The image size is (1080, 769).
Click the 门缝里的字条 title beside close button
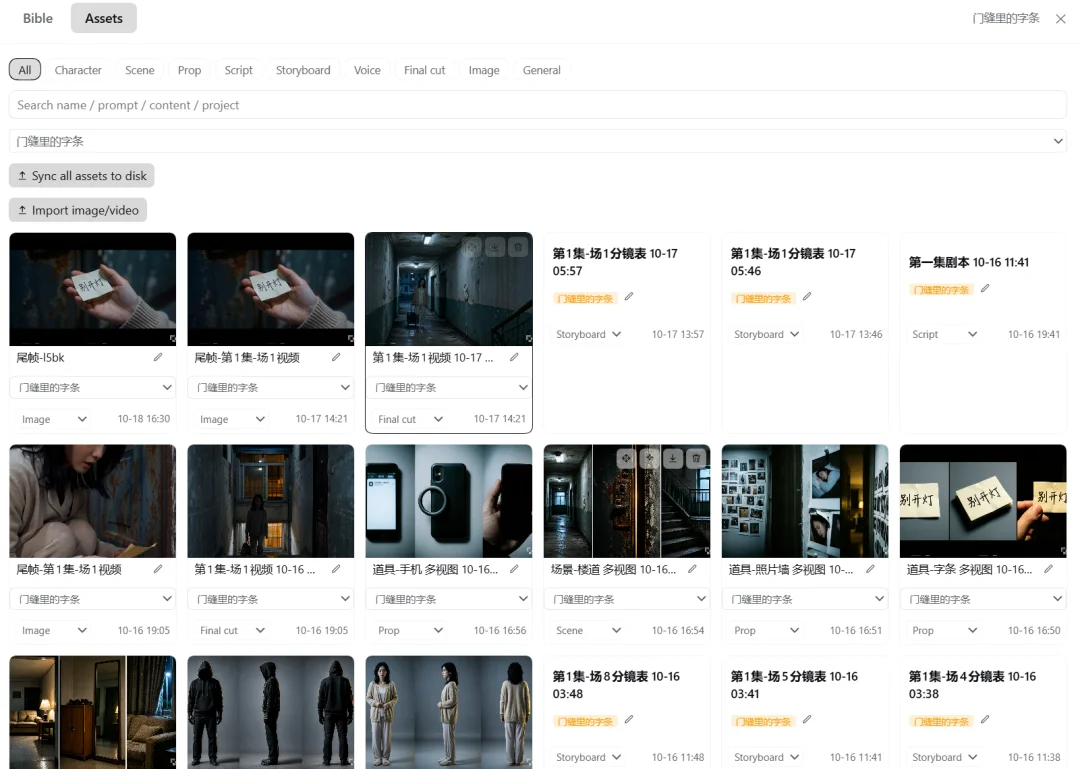click(x=1006, y=19)
